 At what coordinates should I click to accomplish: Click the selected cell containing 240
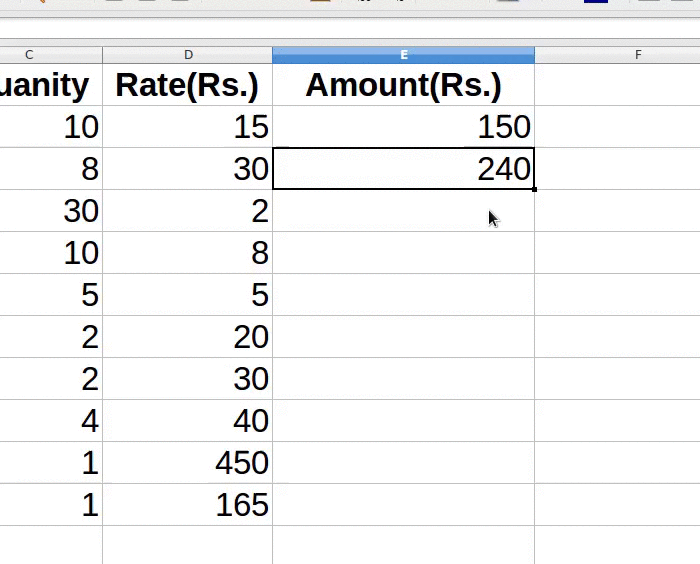coord(403,169)
